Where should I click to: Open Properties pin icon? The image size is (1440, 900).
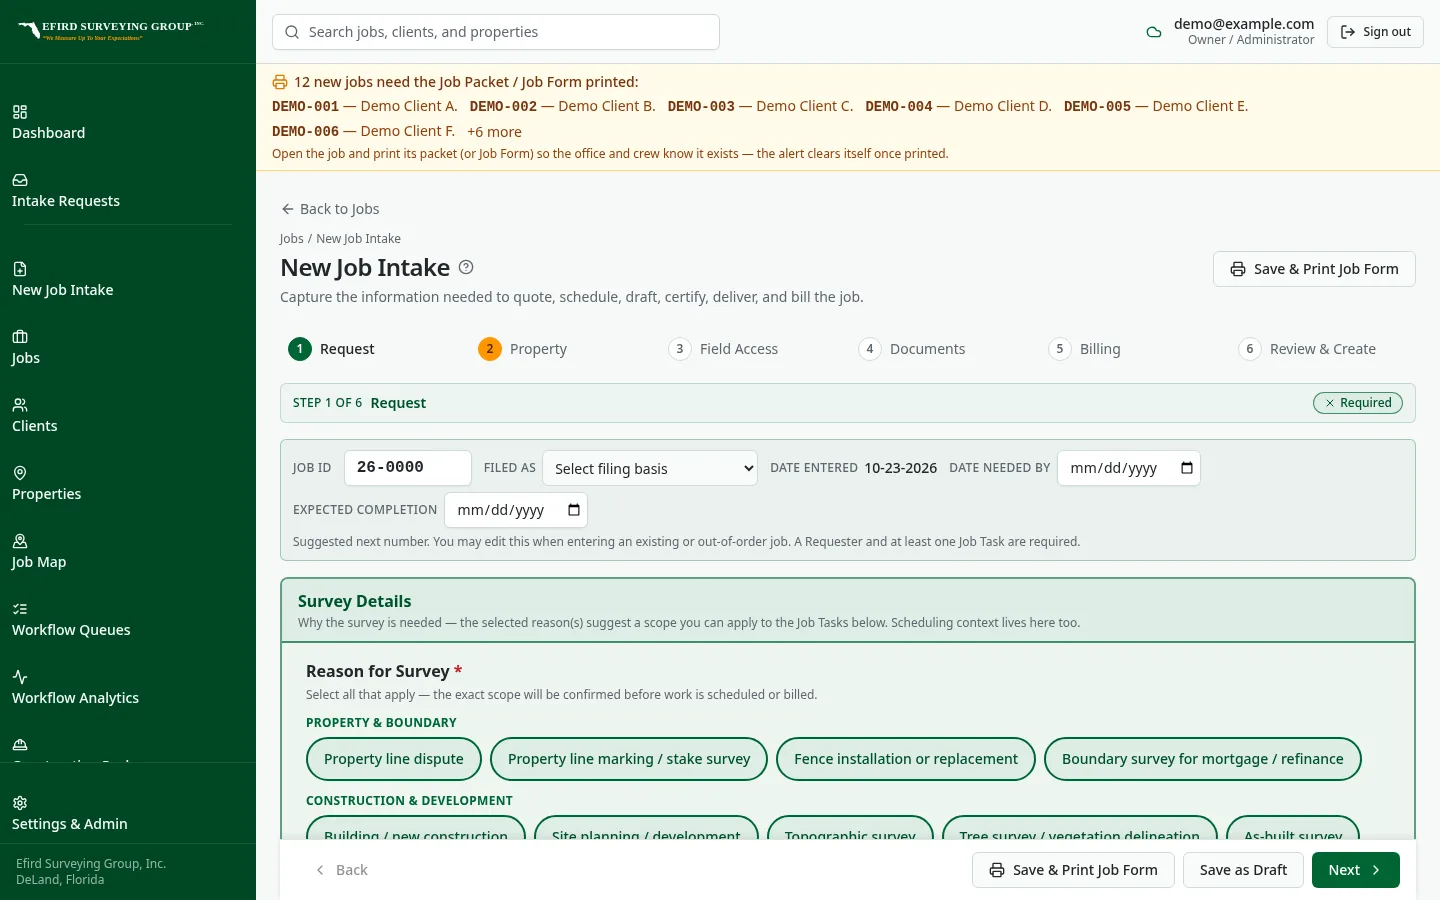20,473
